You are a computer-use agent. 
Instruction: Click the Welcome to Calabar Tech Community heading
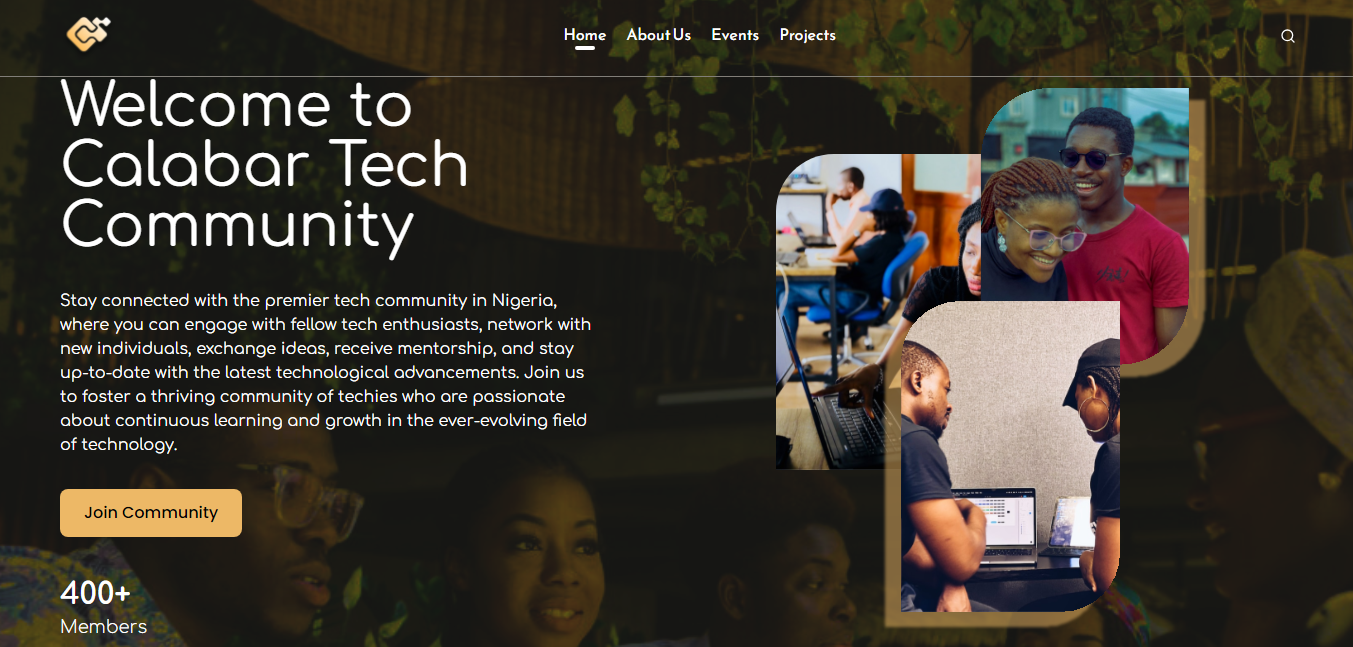(265, 165)
